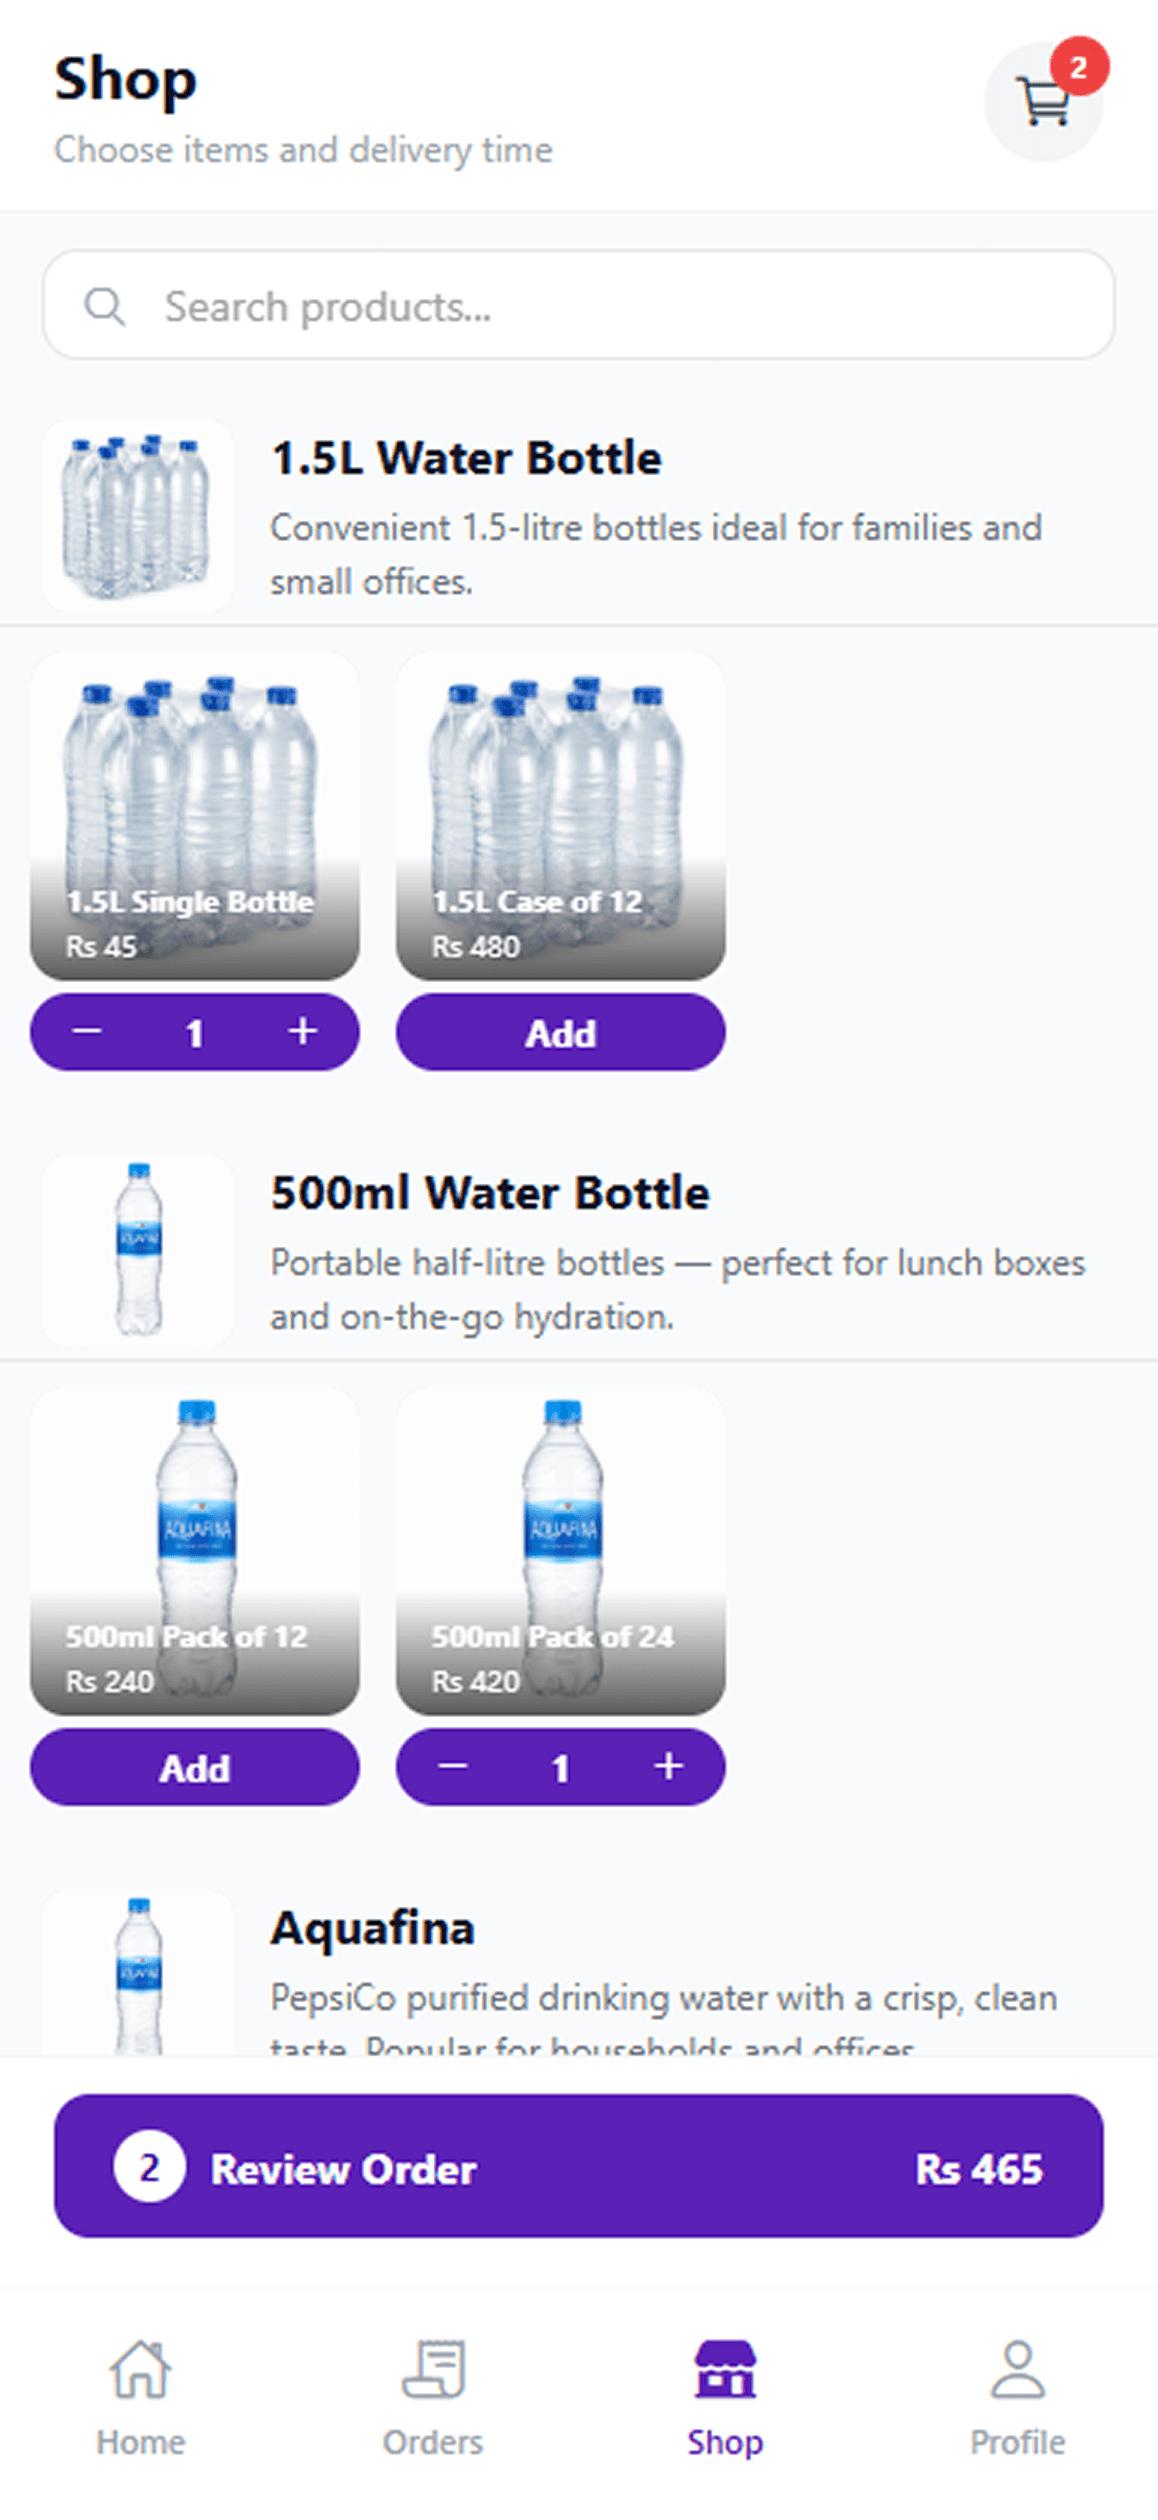Screen dimensions: 1158x2520
Task: Click the Review Order button
Action: tap(579, 2167)
